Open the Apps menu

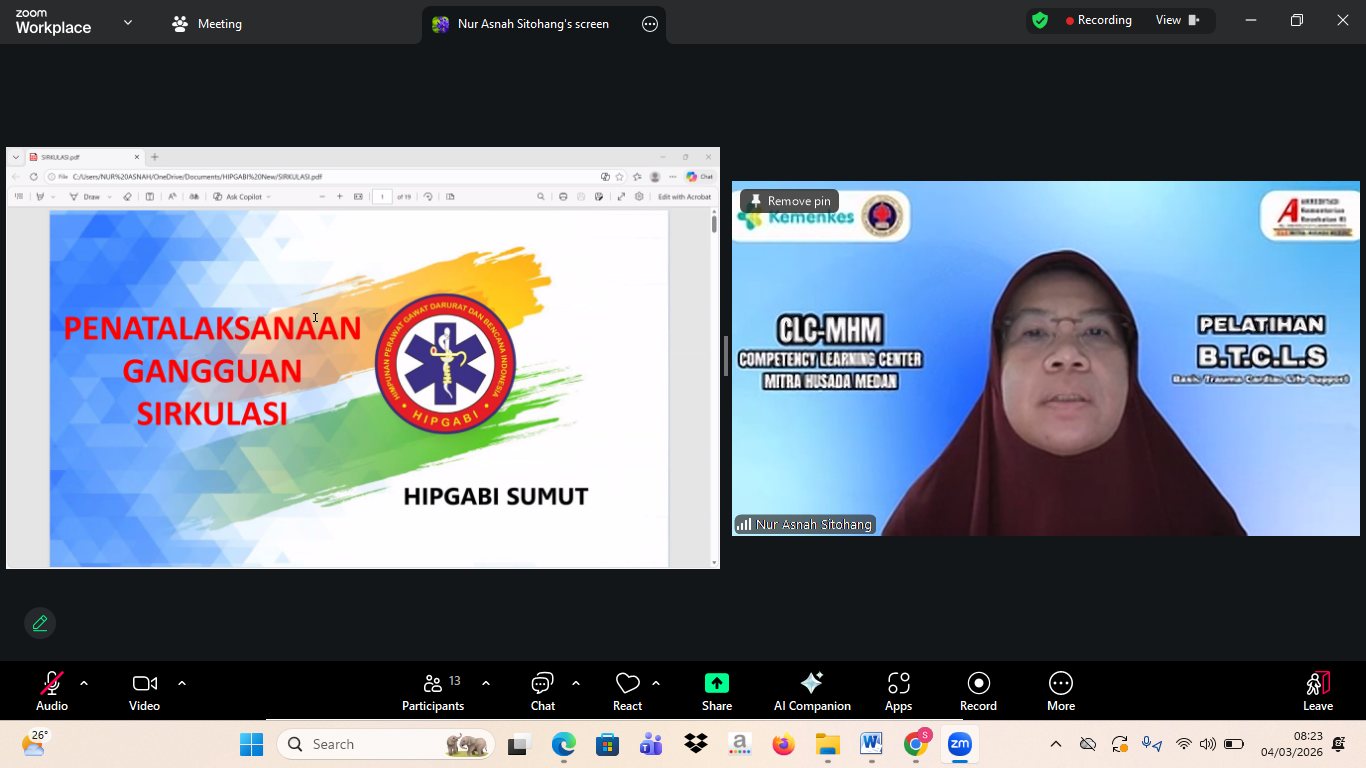tap(898, 691)
